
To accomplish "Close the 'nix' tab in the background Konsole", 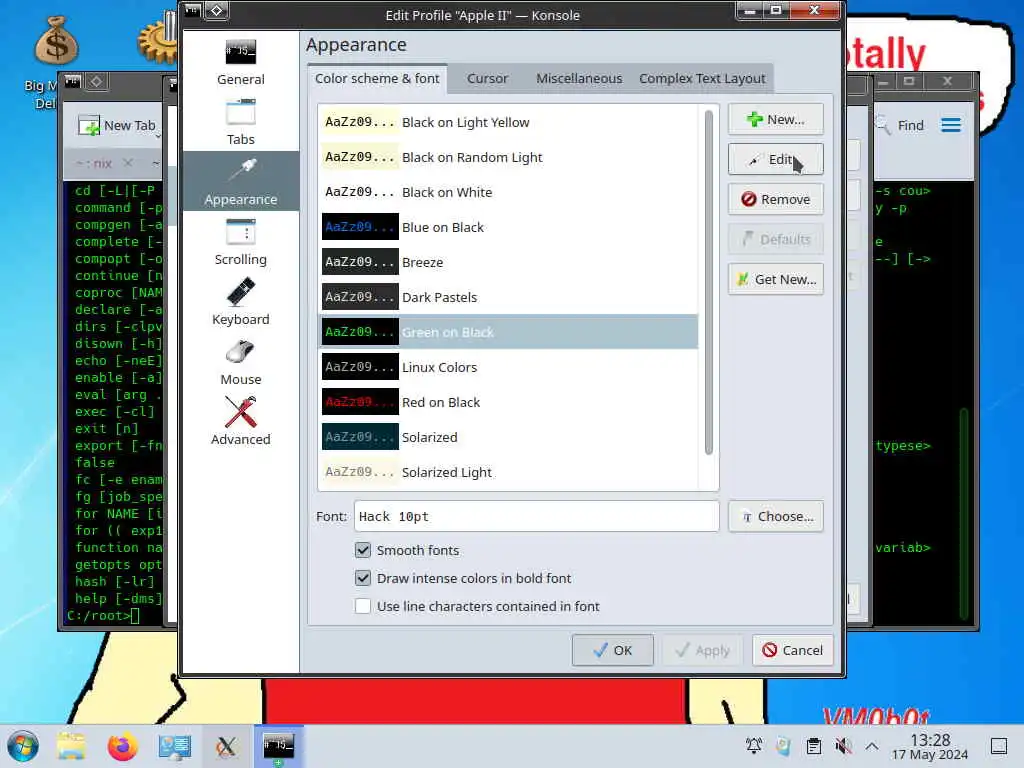I will [128, 163].
